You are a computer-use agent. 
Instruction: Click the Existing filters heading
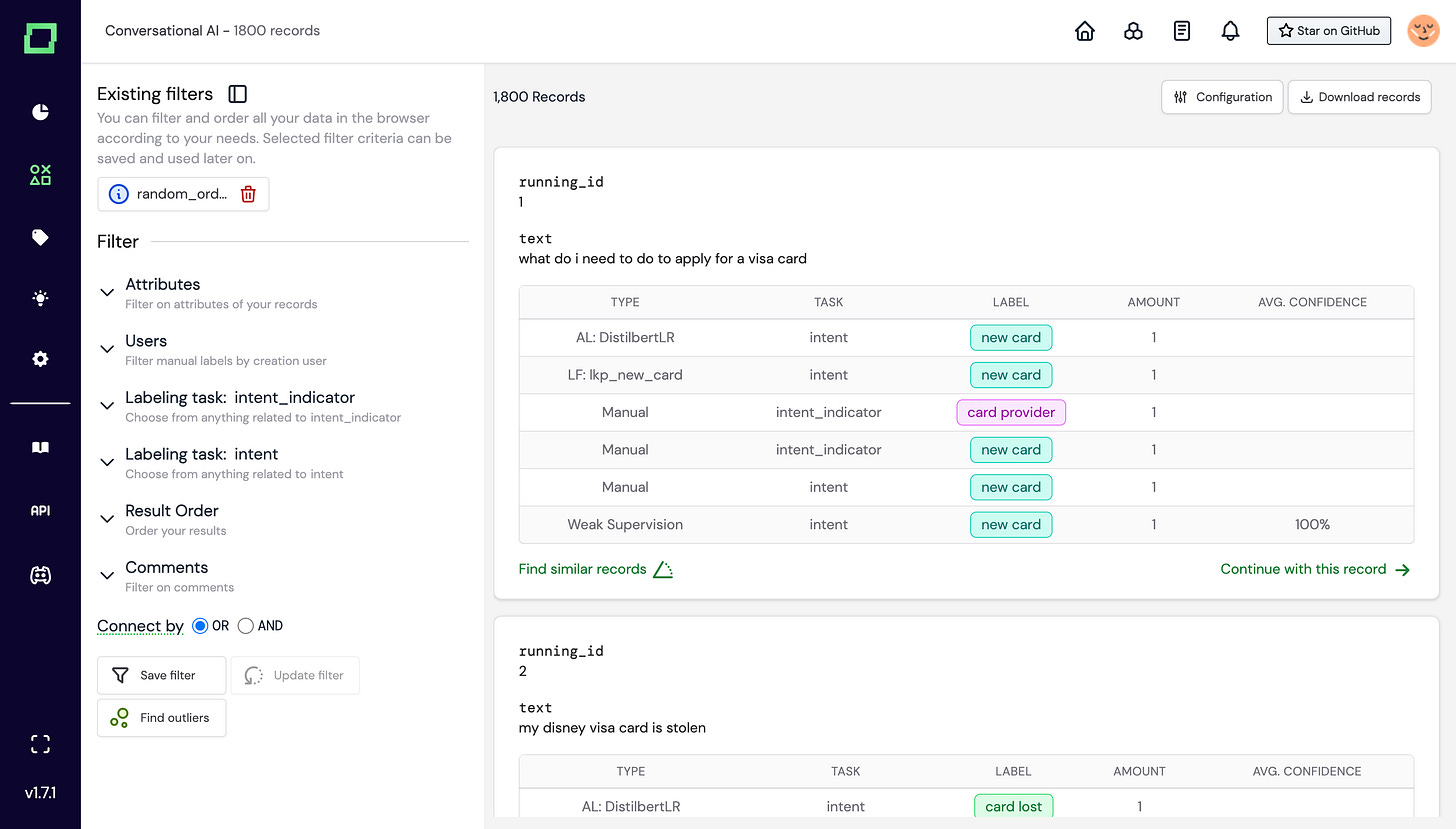(155, 94)
